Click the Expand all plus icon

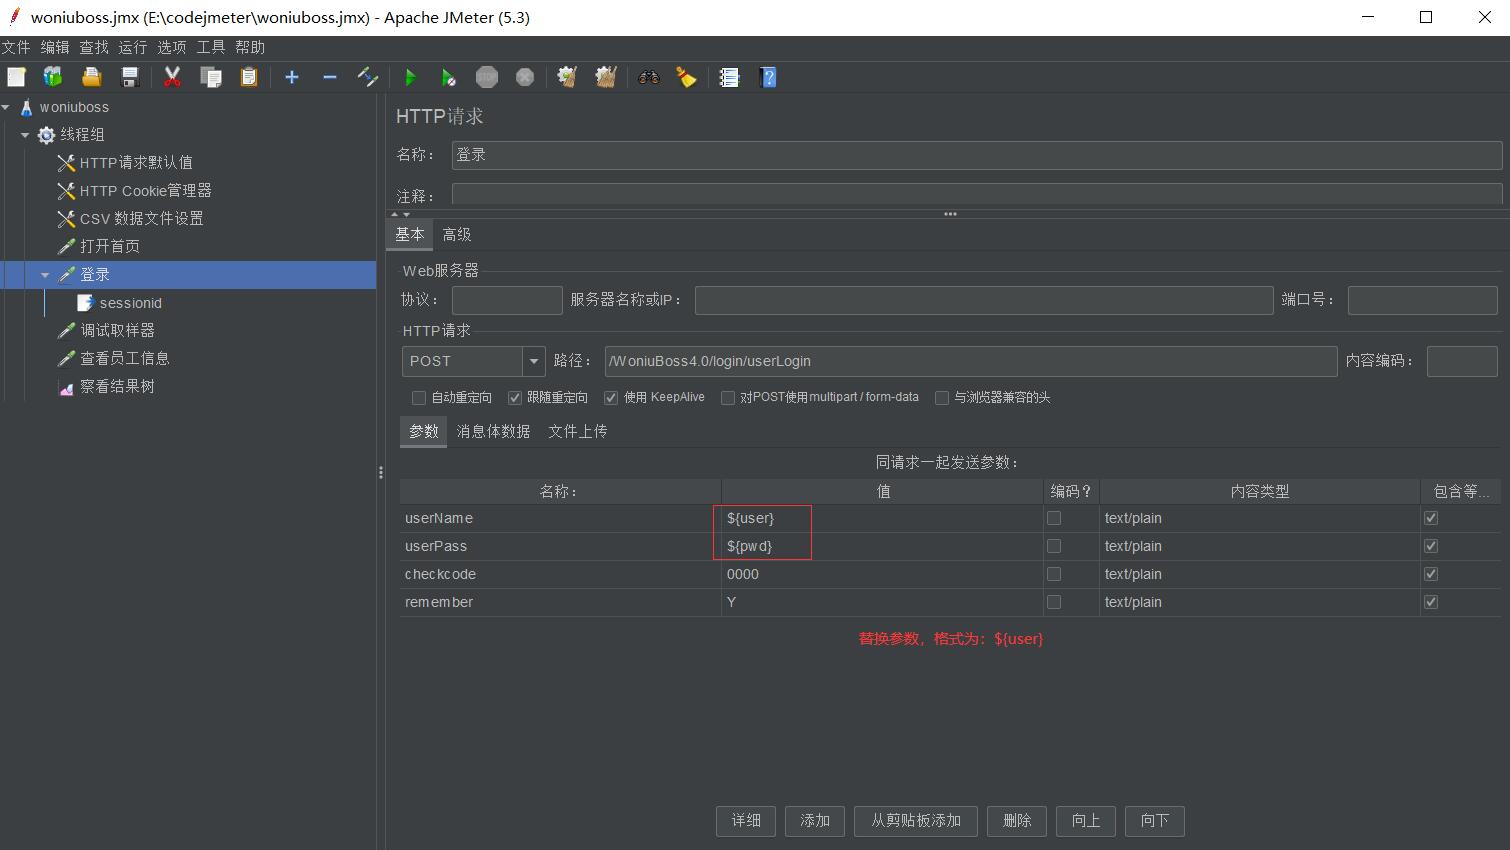click(292, 77)
